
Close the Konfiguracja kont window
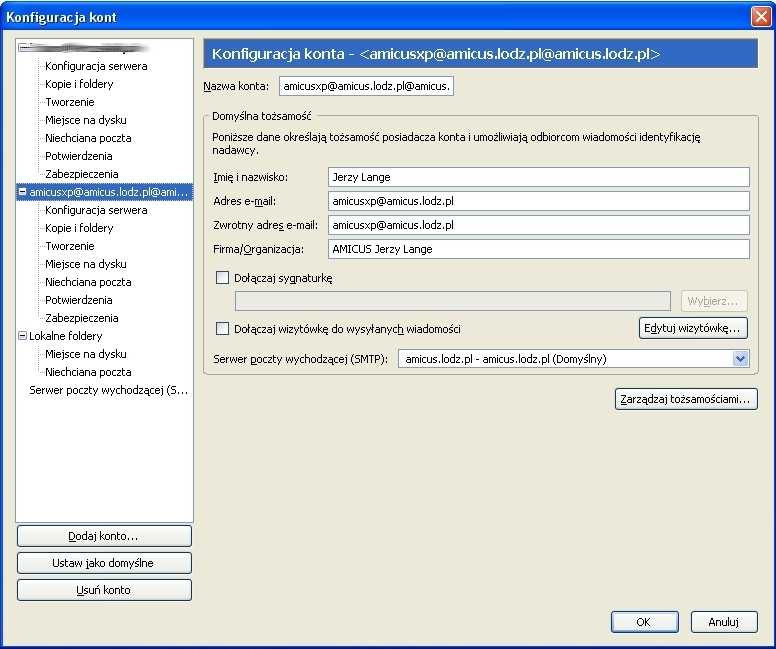click(759, 16)
